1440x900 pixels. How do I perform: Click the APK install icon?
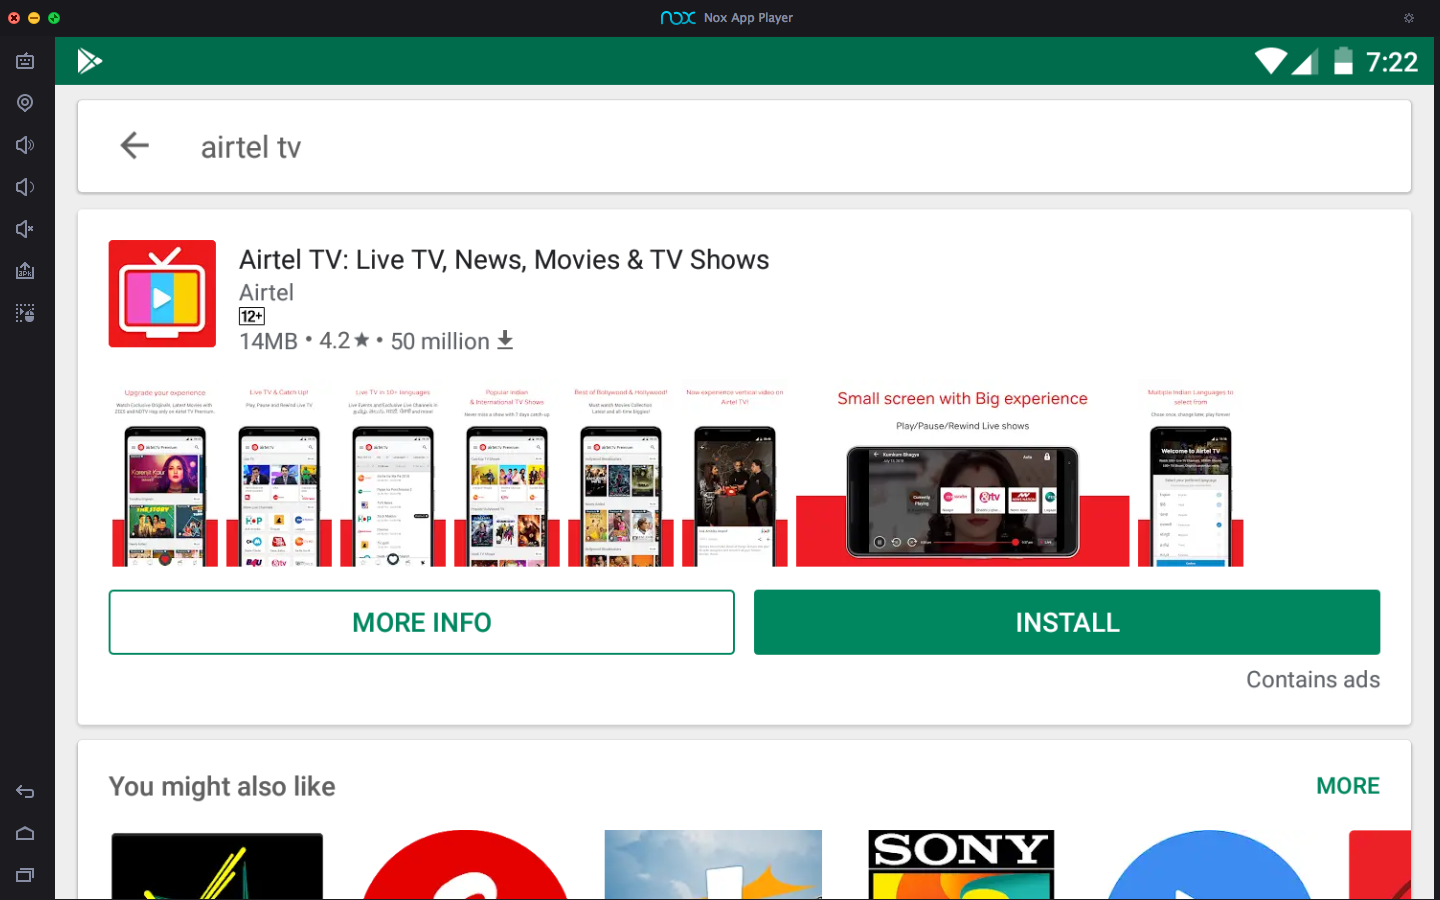[25, 271]
